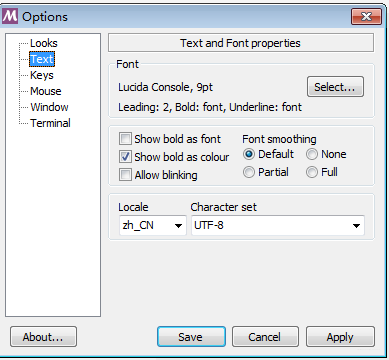Screen dimensions: 389x360
Task: Click the Select... font button
Action: 335,87
